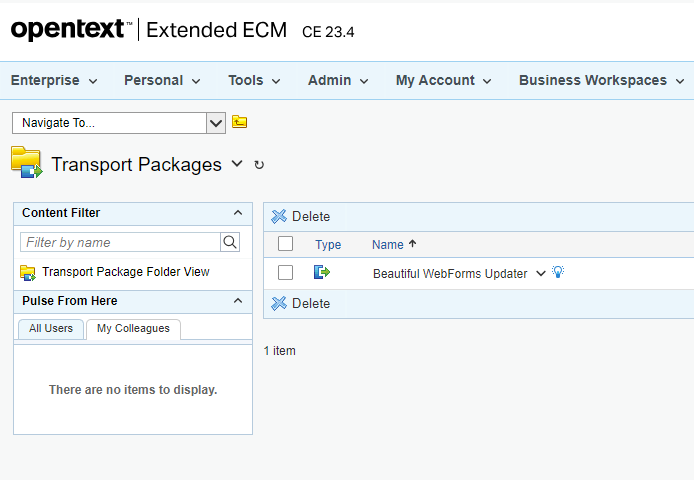694x480 pixels.
Task: Click the search magnifier in Content Filter
Action: point(230,242)
